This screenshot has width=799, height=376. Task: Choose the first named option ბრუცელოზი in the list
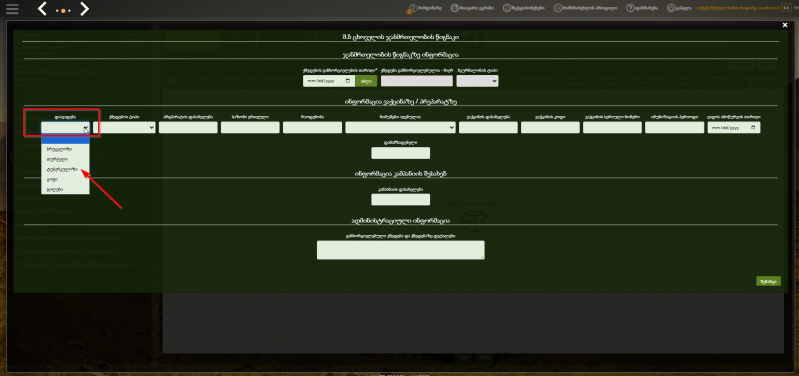65,150
